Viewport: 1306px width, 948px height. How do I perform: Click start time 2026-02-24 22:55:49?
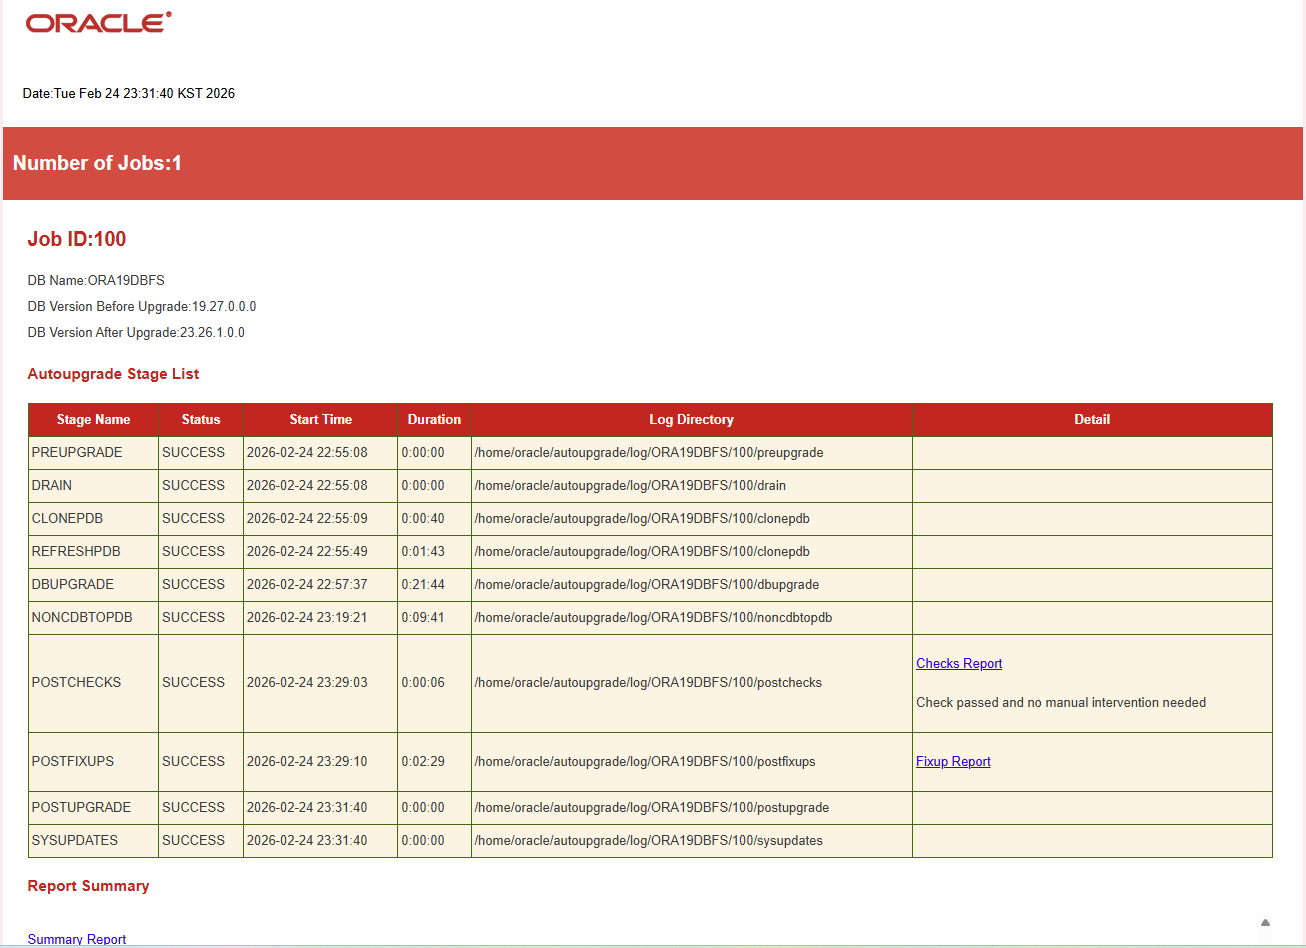click(307, 552)
